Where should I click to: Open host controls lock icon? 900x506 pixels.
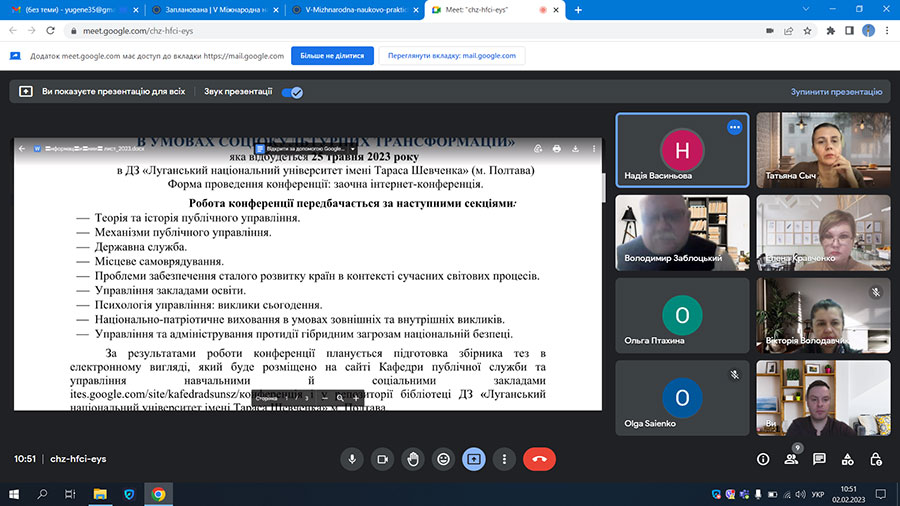(x=875, y=459)
